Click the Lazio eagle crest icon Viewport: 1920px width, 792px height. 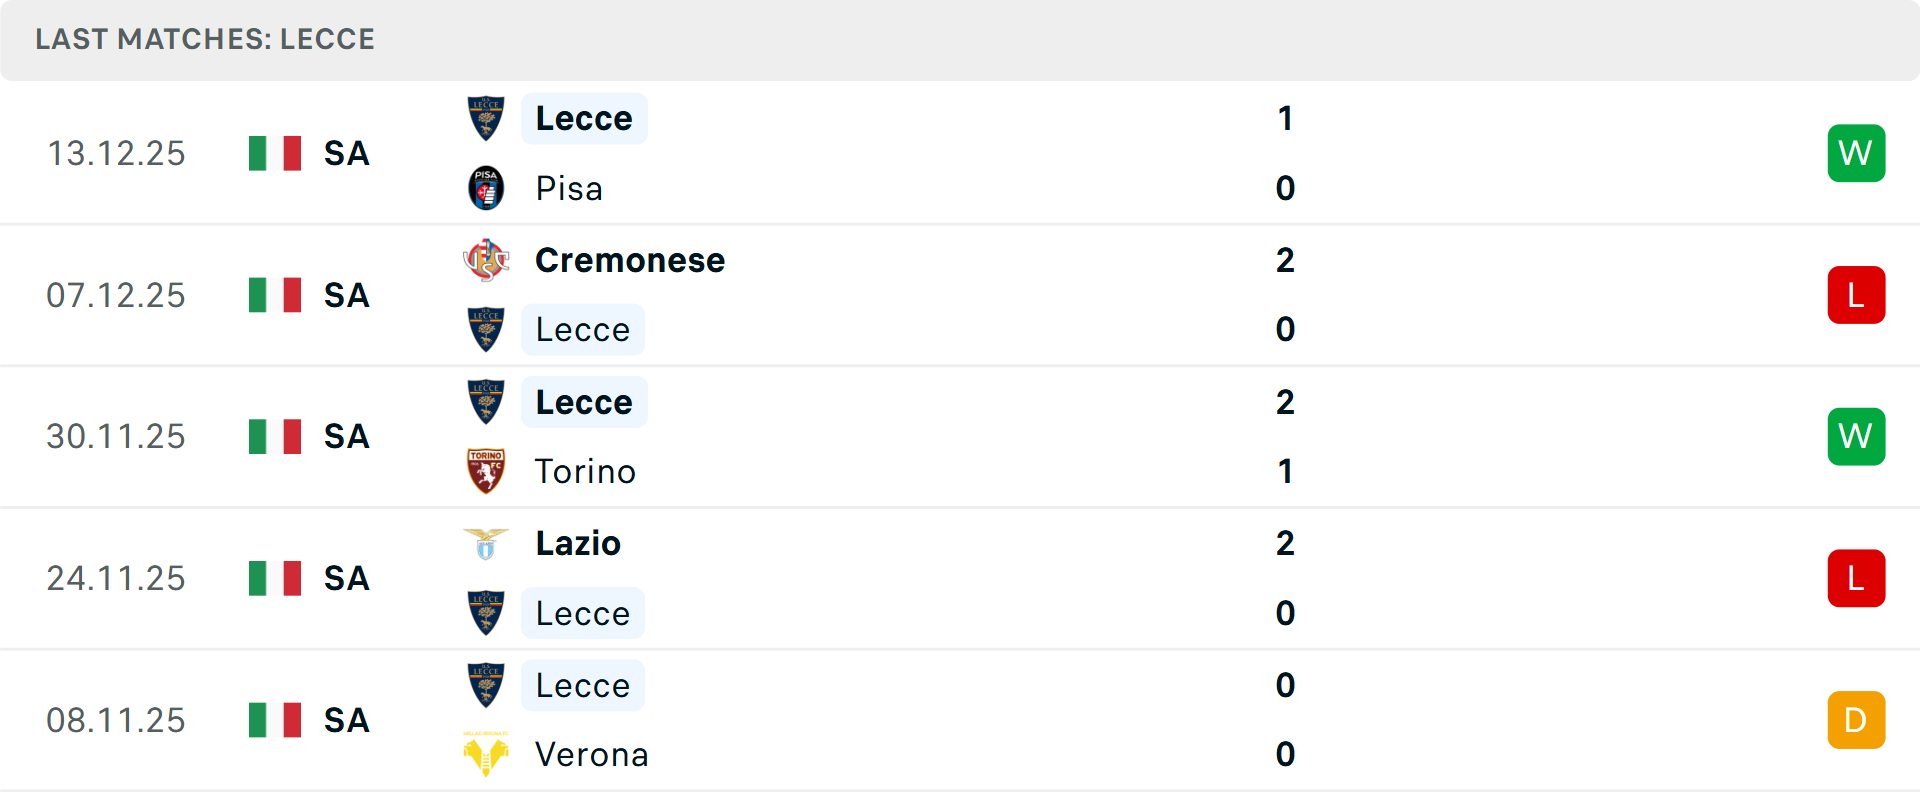click(486, 543)
